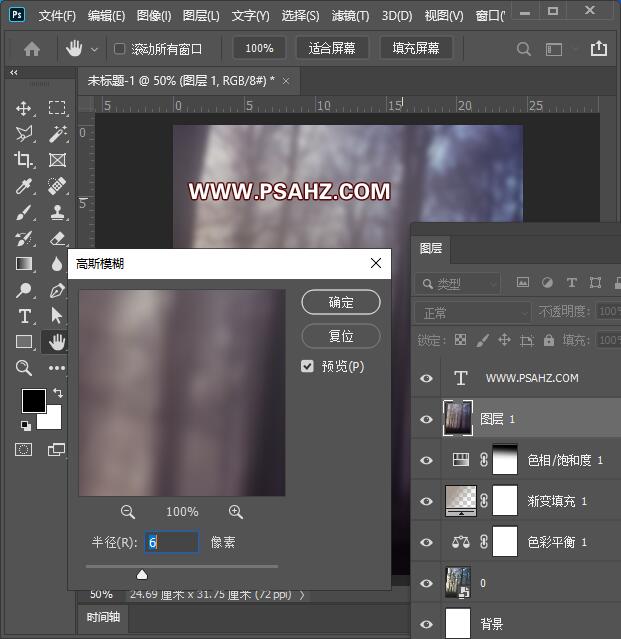The height and width of the screenshot is (639, 621).
Task: Open the 文件(F) menu
Action: click(57, 15)
